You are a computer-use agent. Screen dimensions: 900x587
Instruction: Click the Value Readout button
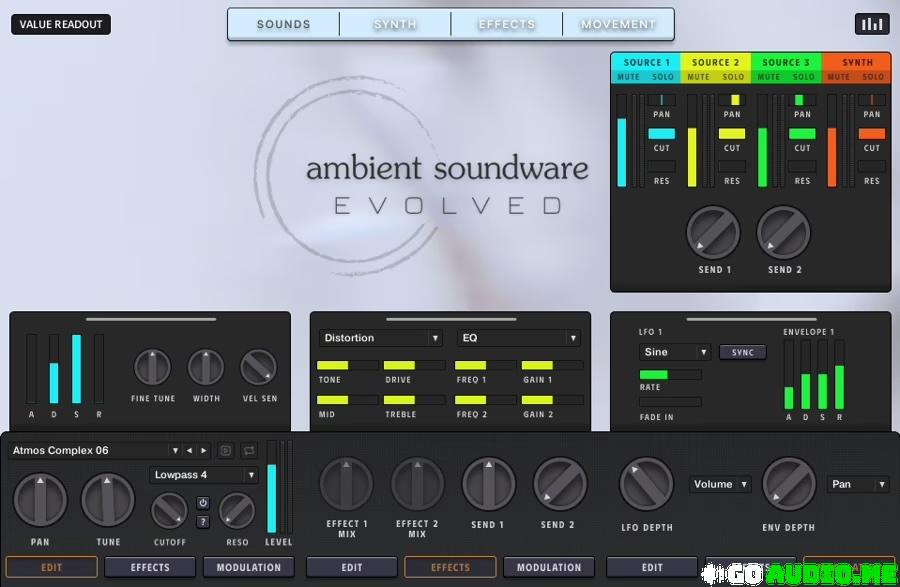pyautogui.click(x=61, y=24)
